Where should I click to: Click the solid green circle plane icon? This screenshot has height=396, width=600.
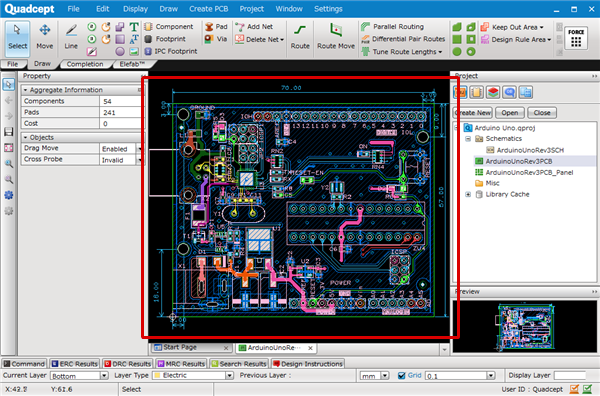click(457, 51)
